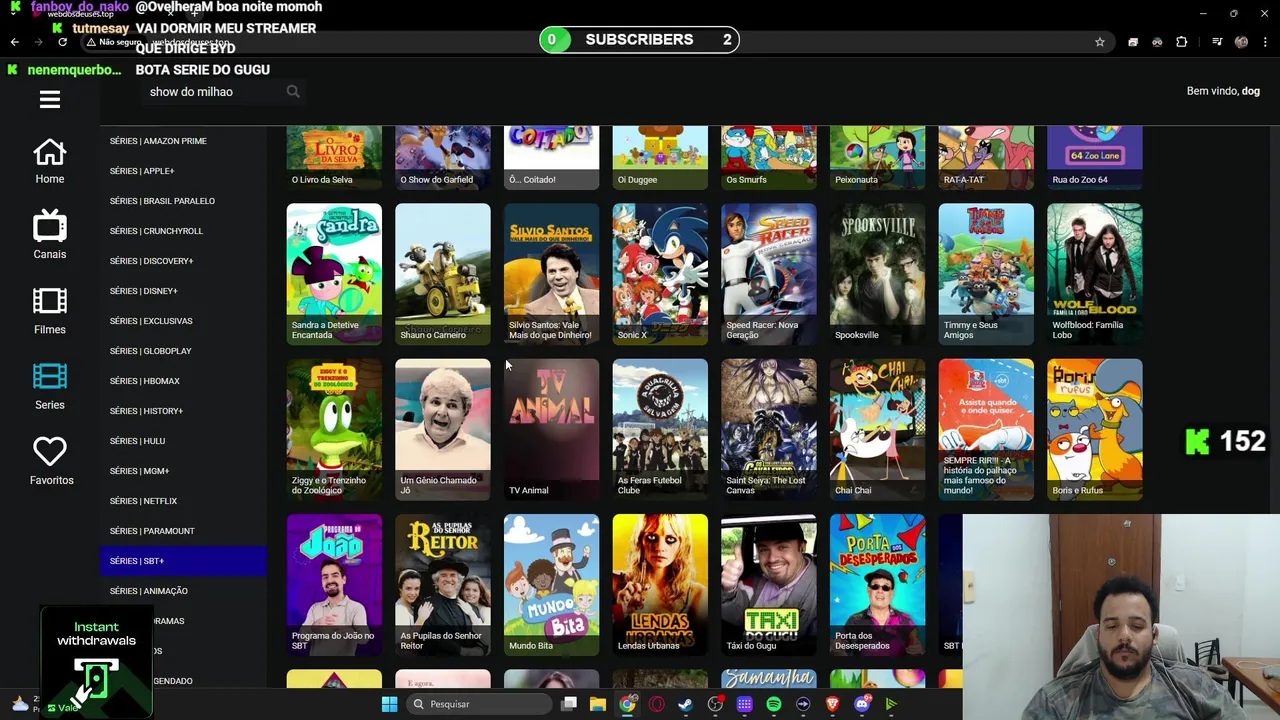Open the Spooksville poster
1280x720 pixels.
pyautogui.click(x=877, y=274)
